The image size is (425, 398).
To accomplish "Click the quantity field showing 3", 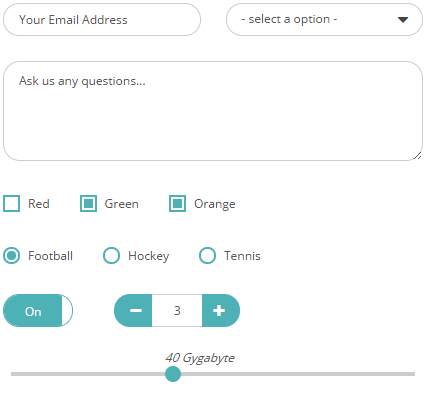I will tap(177, 311).
